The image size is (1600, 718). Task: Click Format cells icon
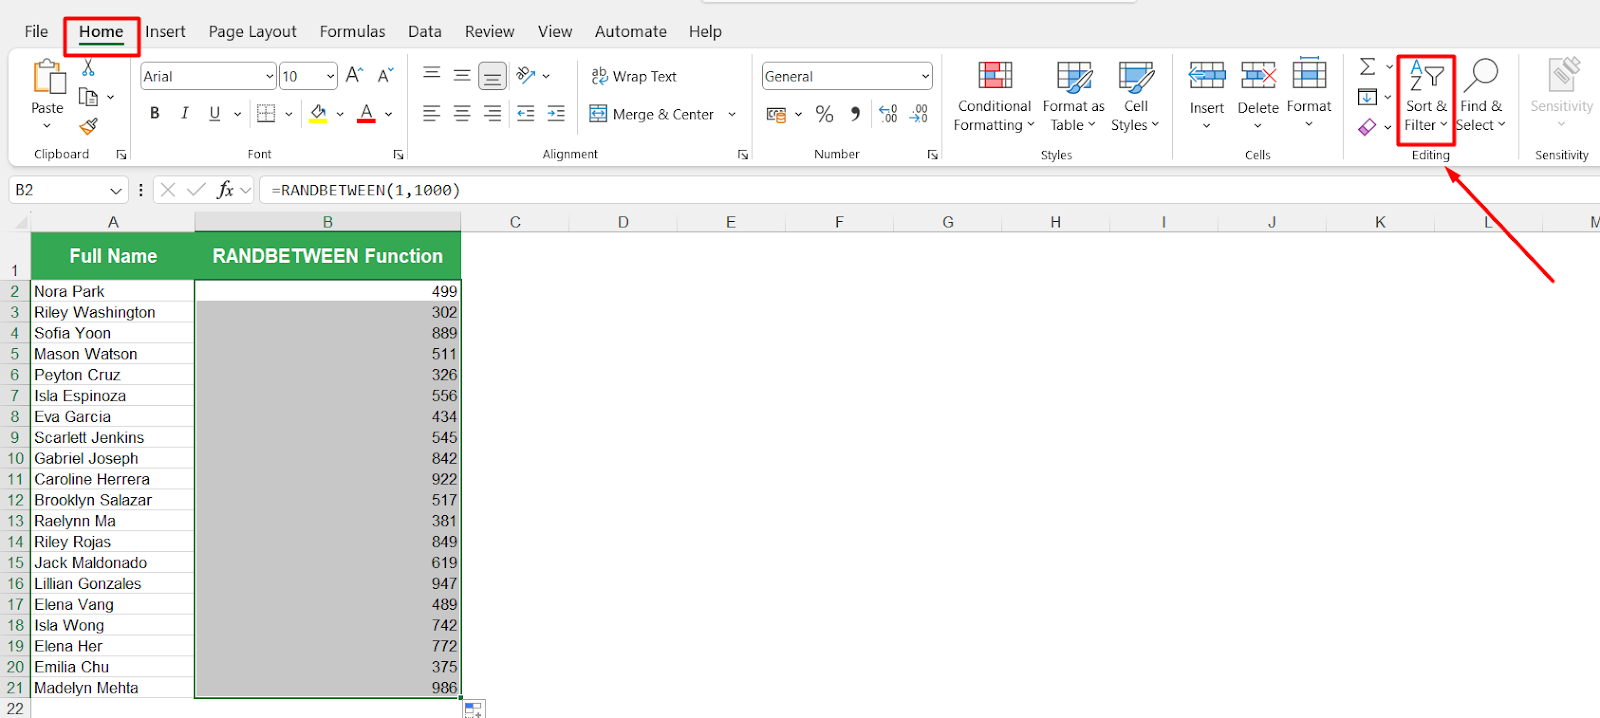tap(1309, 75)
